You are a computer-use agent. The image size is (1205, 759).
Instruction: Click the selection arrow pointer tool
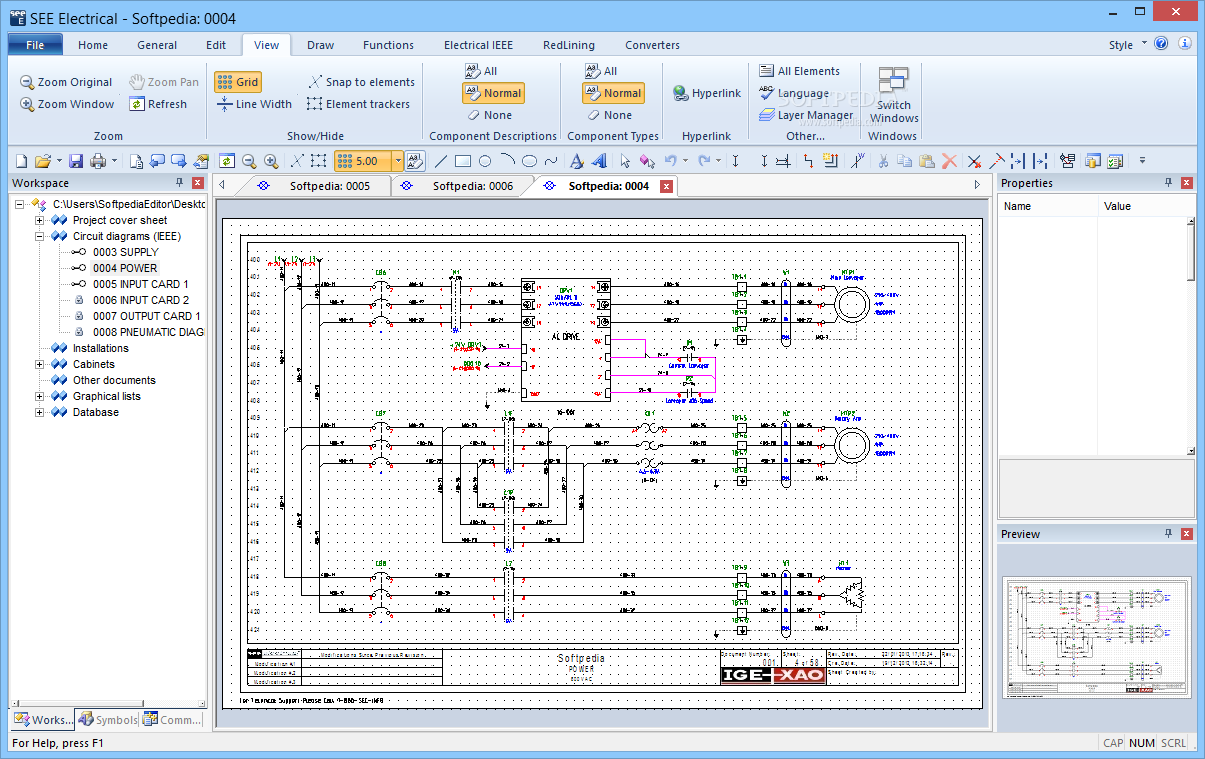pos(625,161)
